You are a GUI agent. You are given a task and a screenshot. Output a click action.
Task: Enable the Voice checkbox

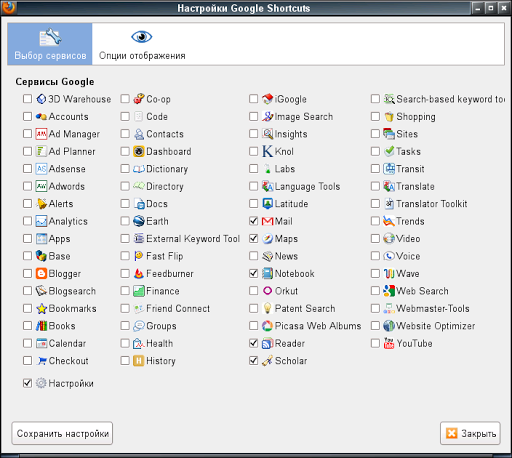tap(375, 256)
